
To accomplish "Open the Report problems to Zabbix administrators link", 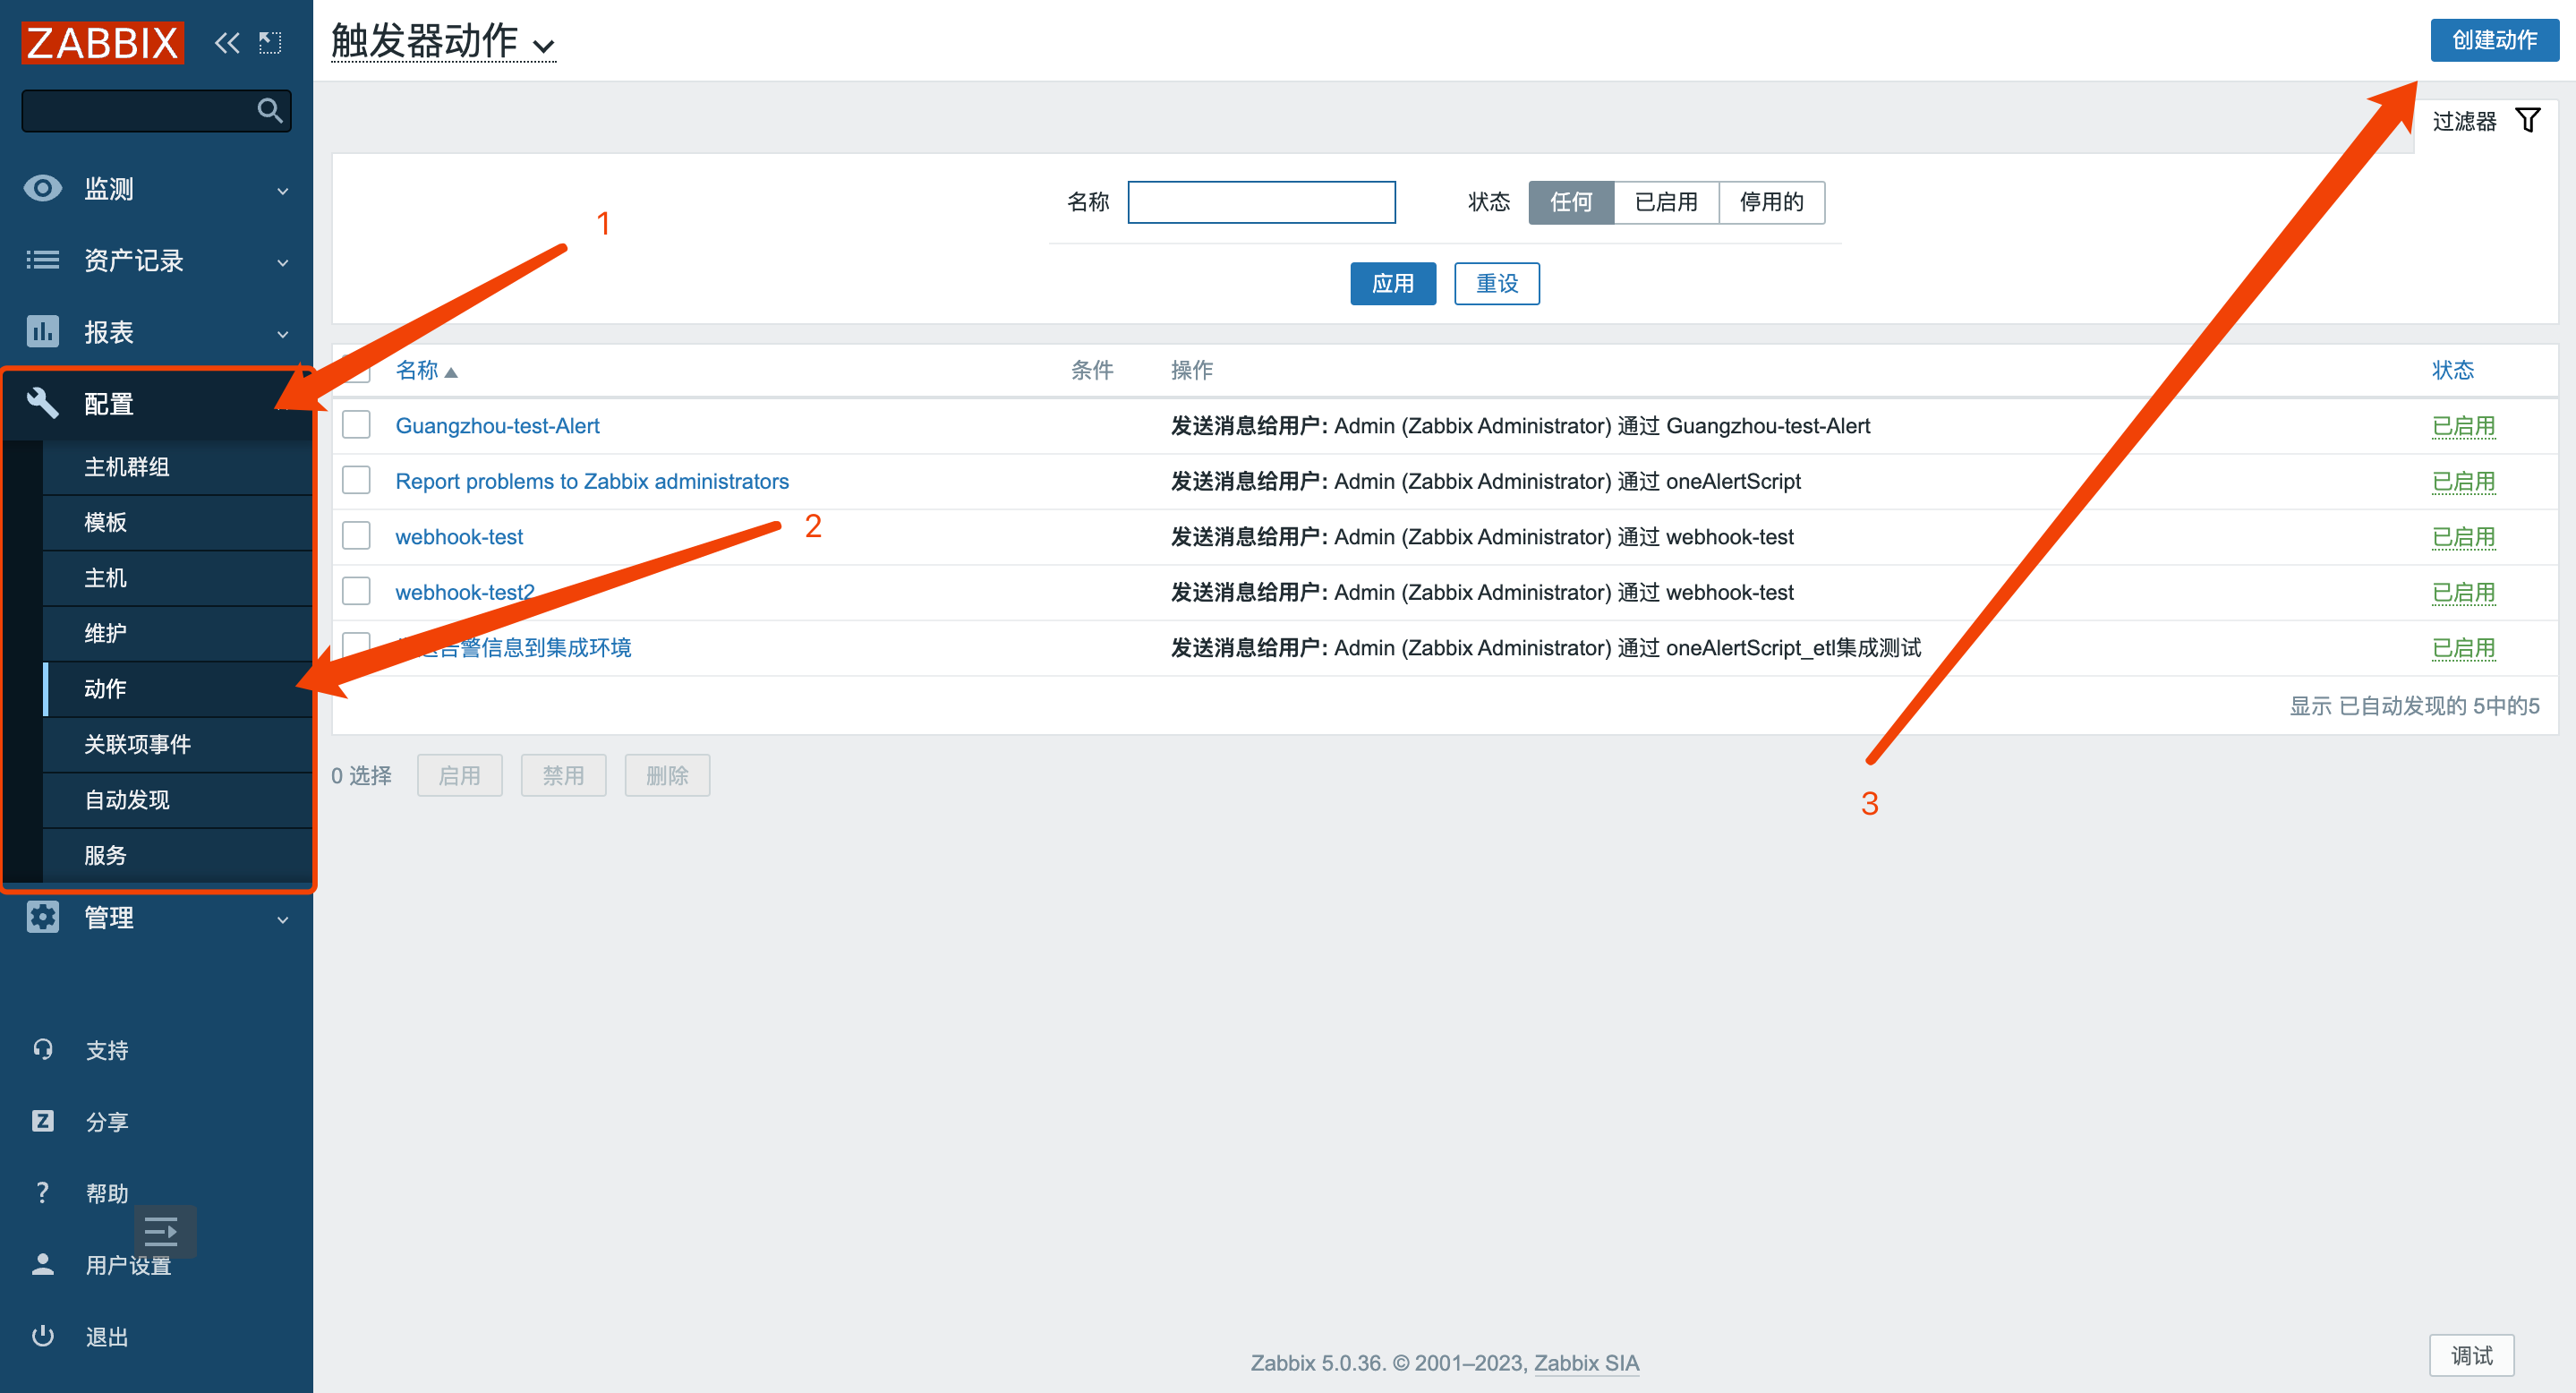I will coord(592,481).
